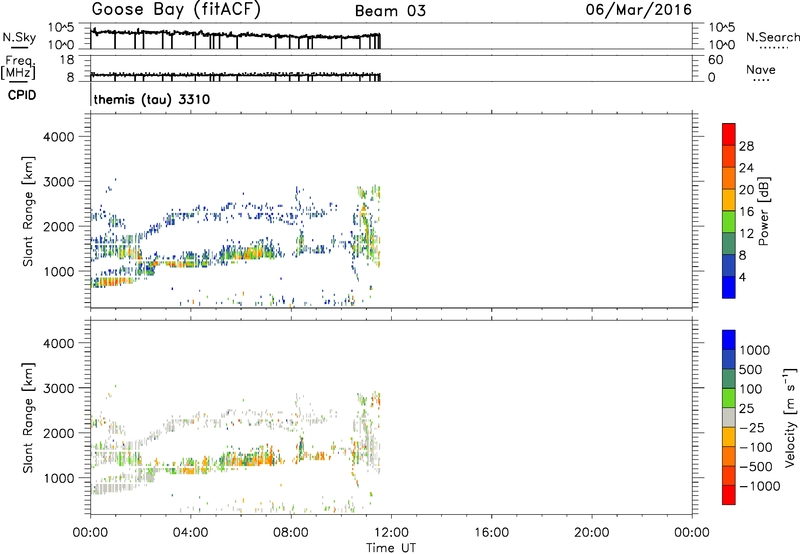Click the 'Freq. [MHz]' axis label
800x554 pixels.
tap(18, 68)
